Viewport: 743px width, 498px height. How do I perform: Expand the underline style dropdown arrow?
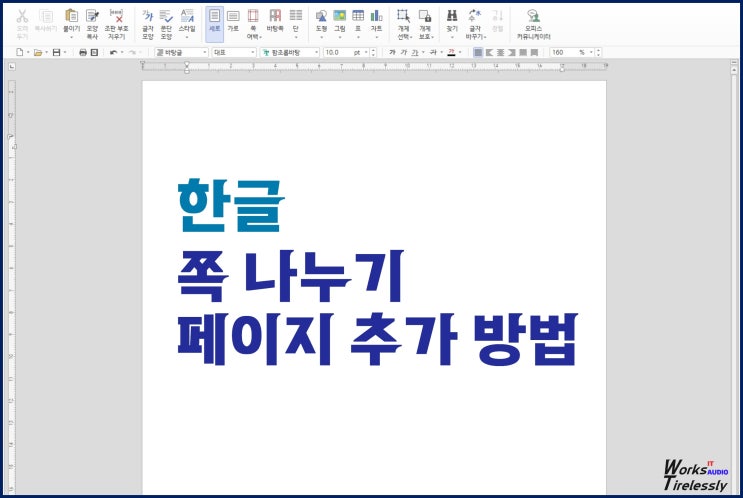coord(423,52)
